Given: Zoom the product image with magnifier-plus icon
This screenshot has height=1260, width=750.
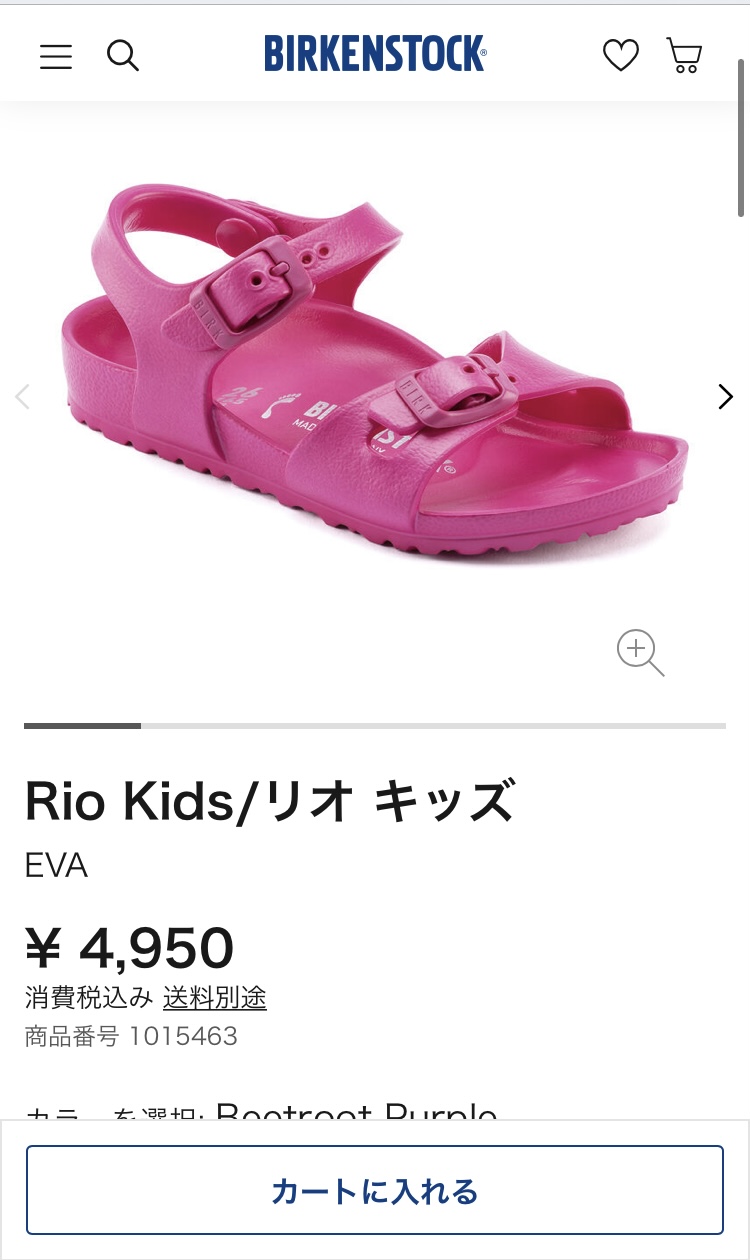Looking at the screenshot, I should (641, 653).
